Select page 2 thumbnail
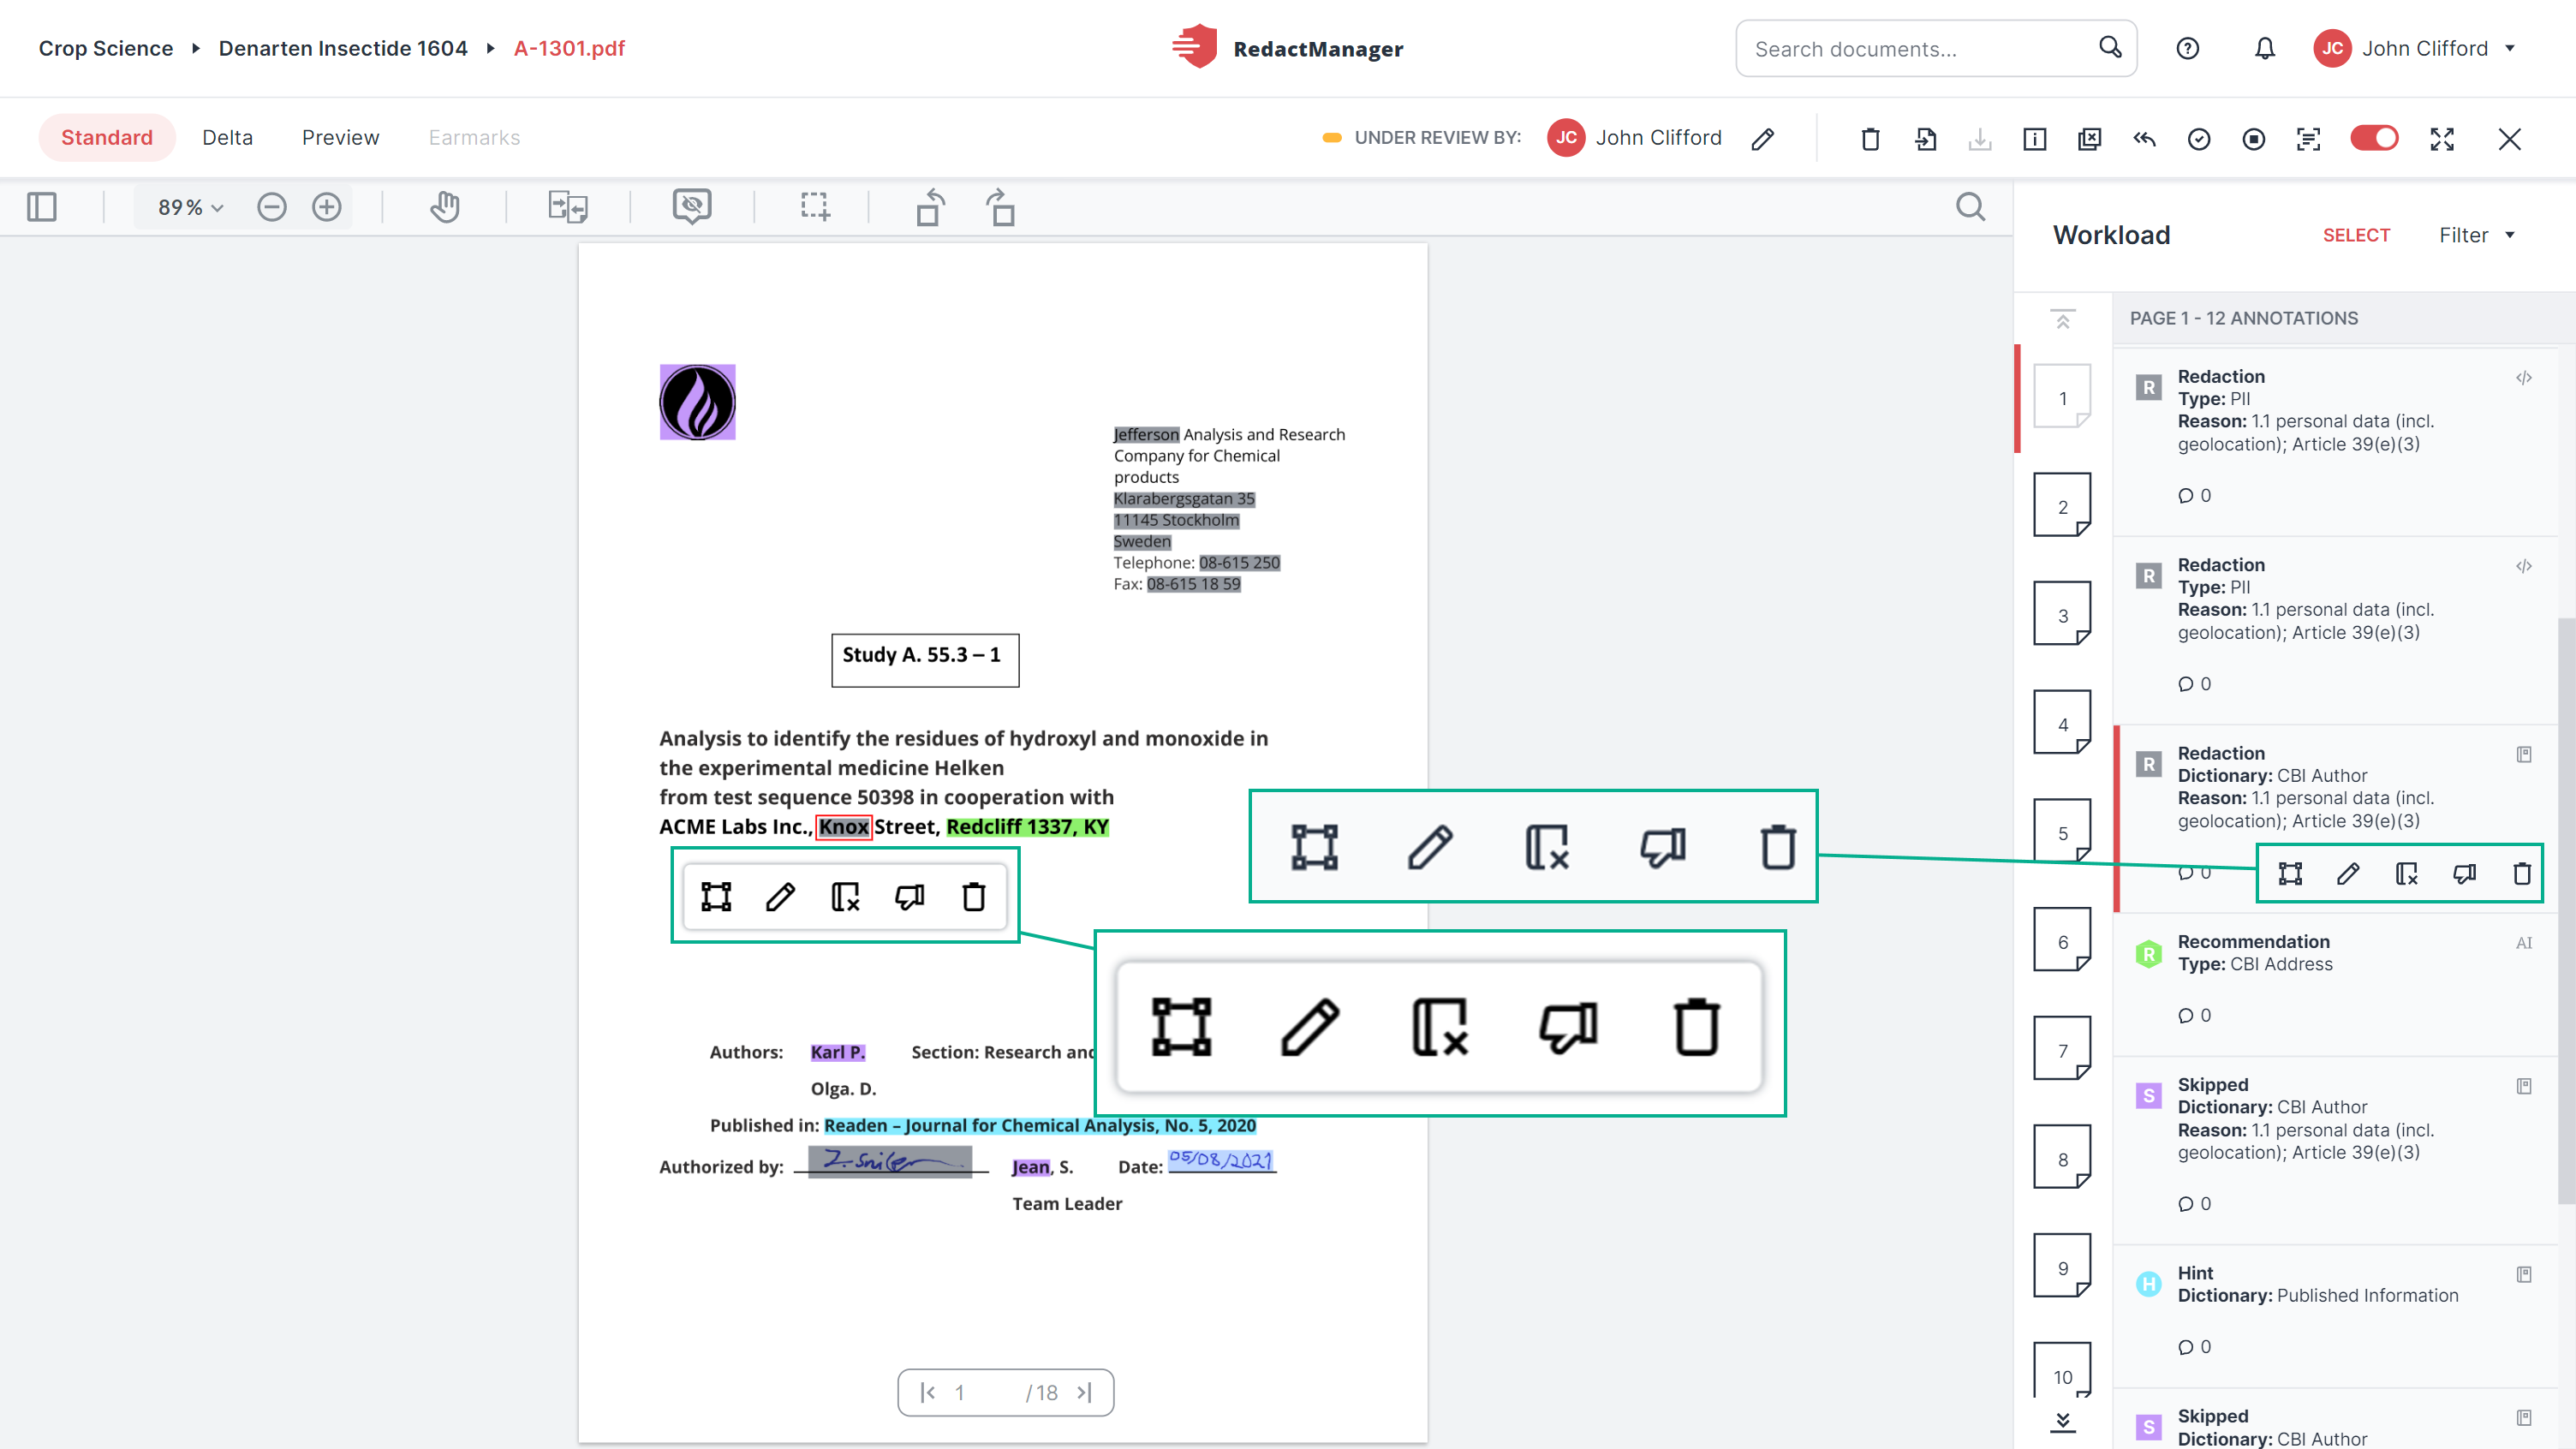Screen dimensions: 2576x1449 [x=2062, y=506]
